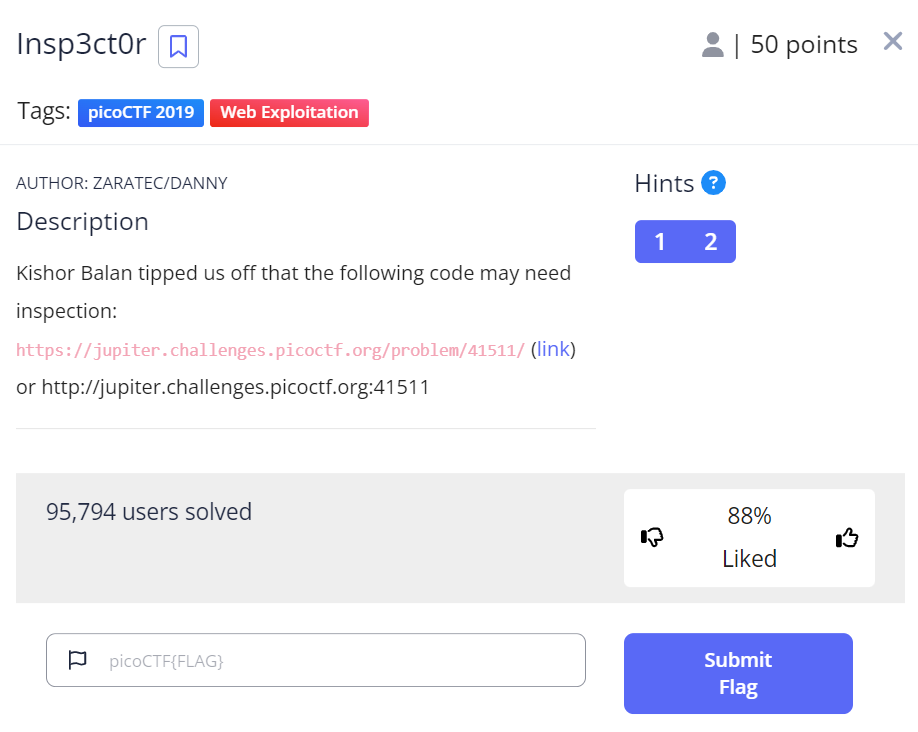The image size is (918, 732).
Task: Click the picoCTF{FLAG} input field
Action: pyautogui.click(x=315, y=660)
